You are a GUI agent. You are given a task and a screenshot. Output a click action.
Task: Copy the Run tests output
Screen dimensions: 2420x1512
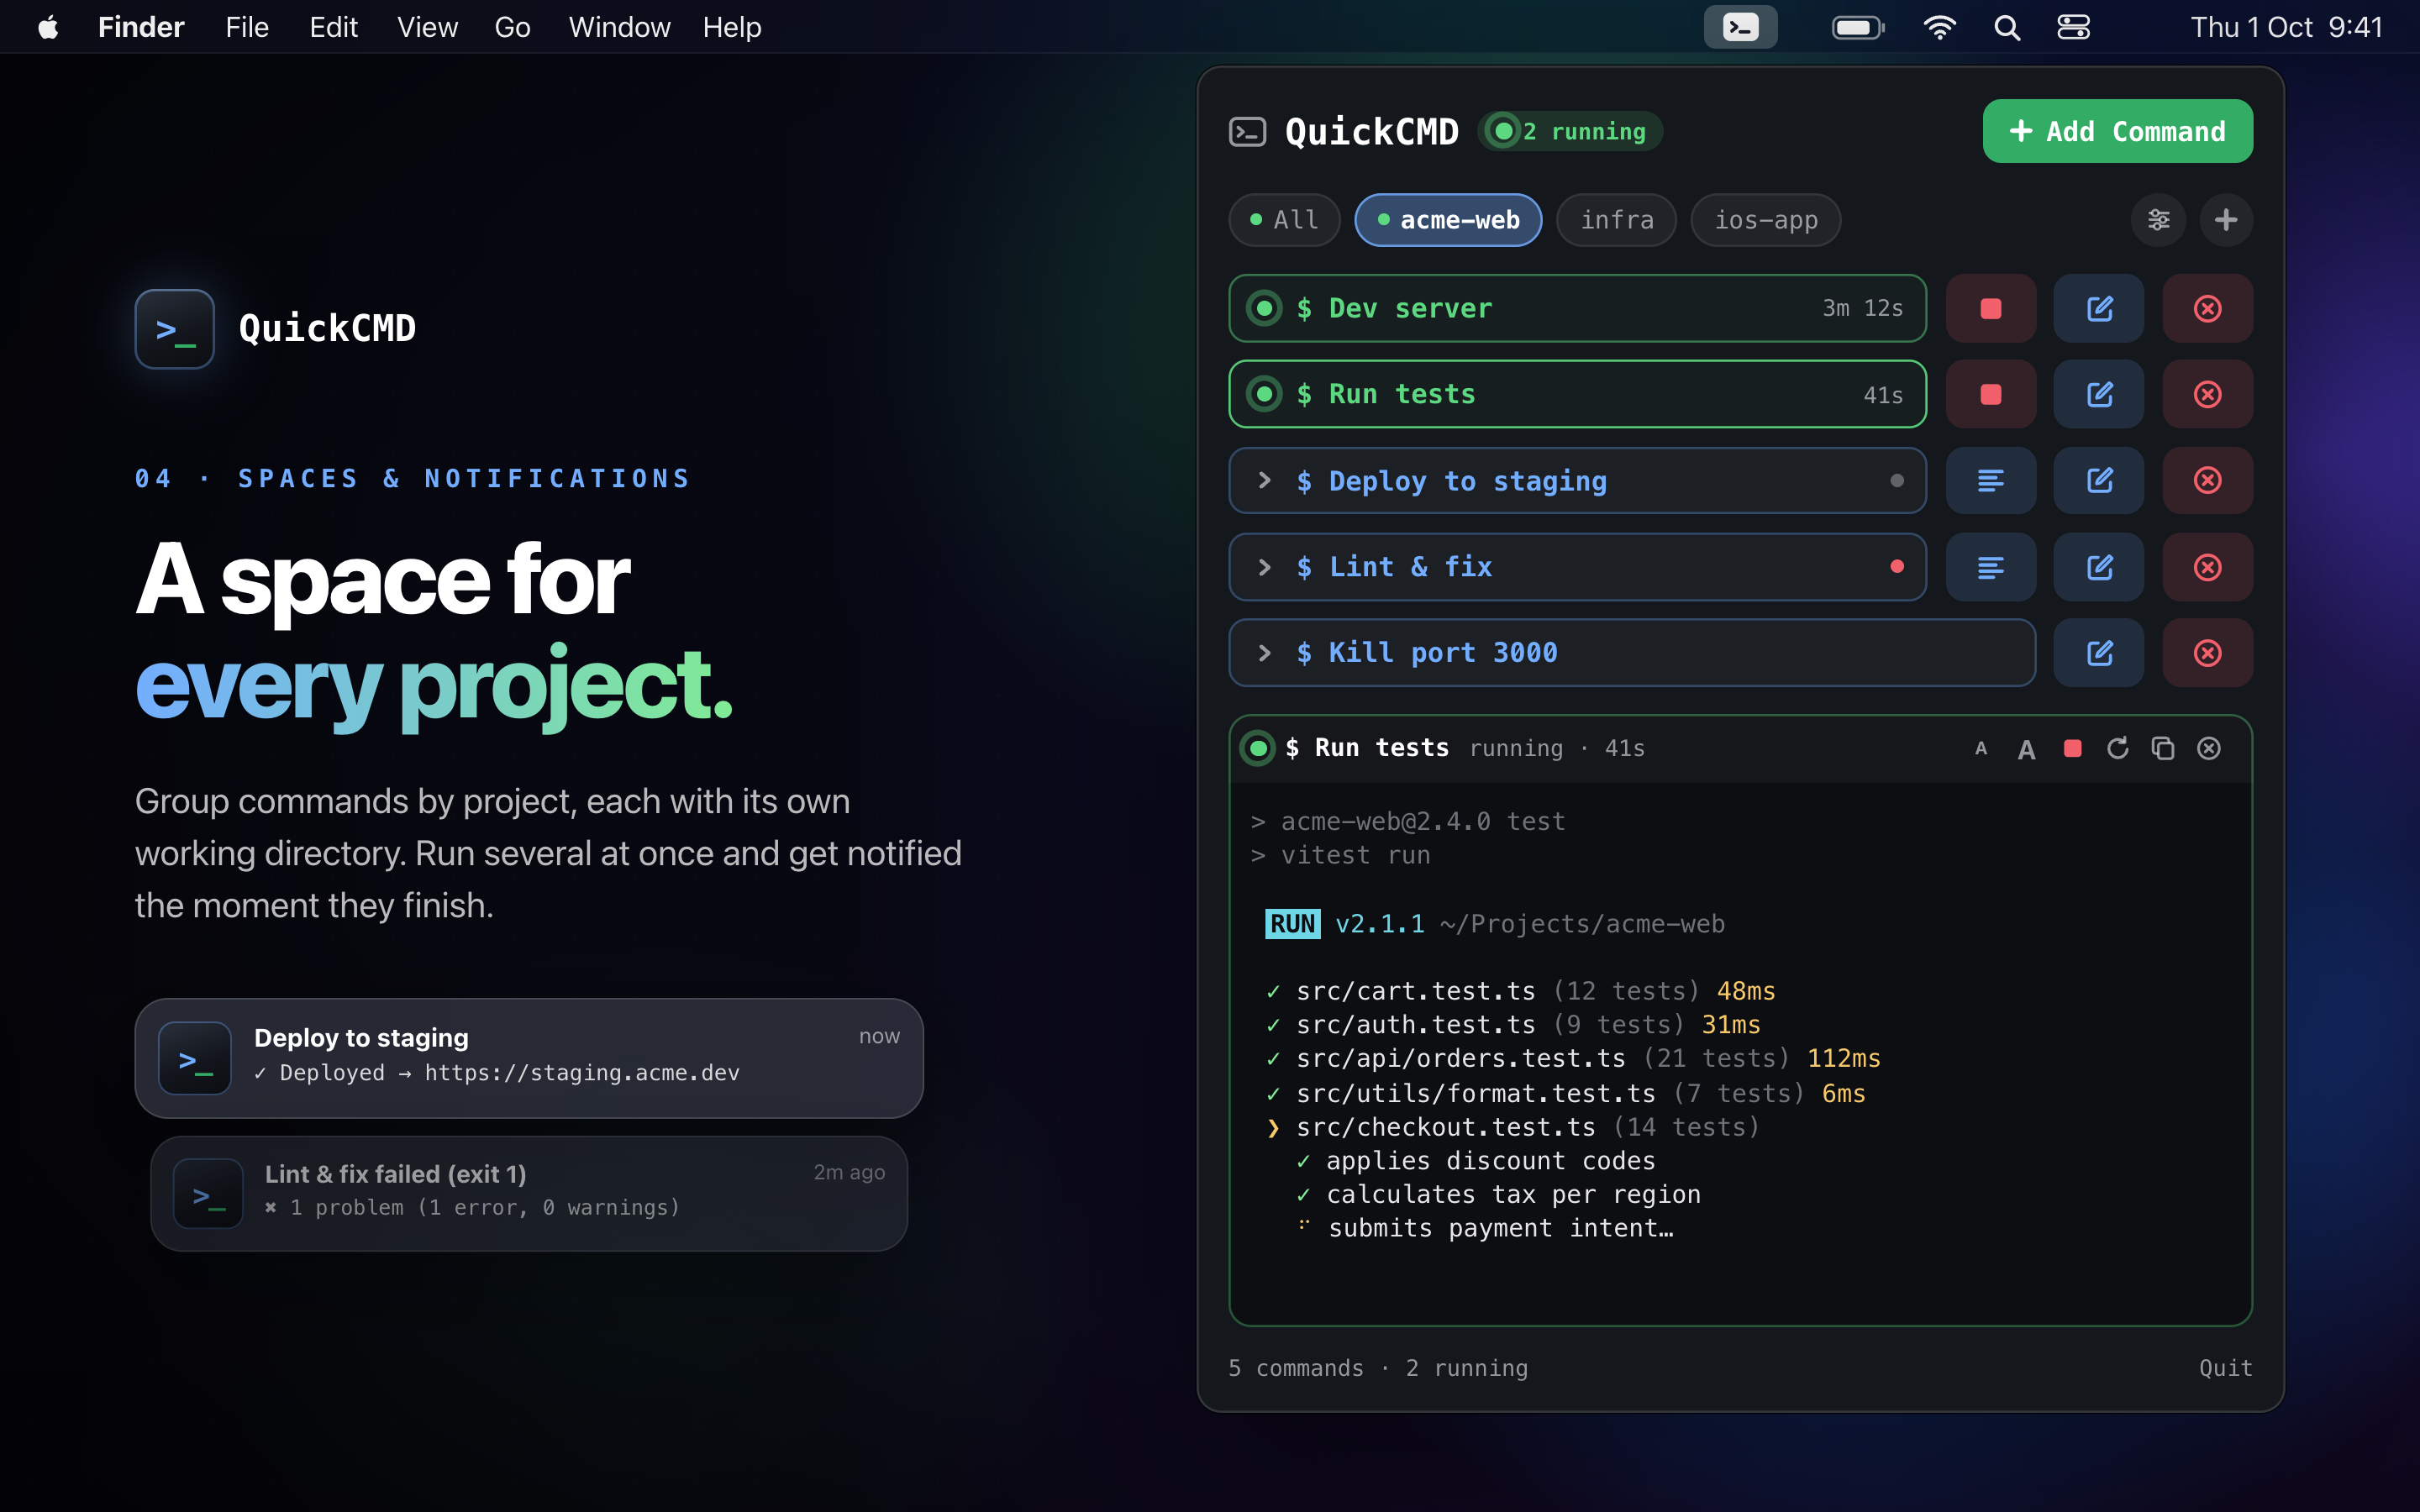(x=2162, y=749)
